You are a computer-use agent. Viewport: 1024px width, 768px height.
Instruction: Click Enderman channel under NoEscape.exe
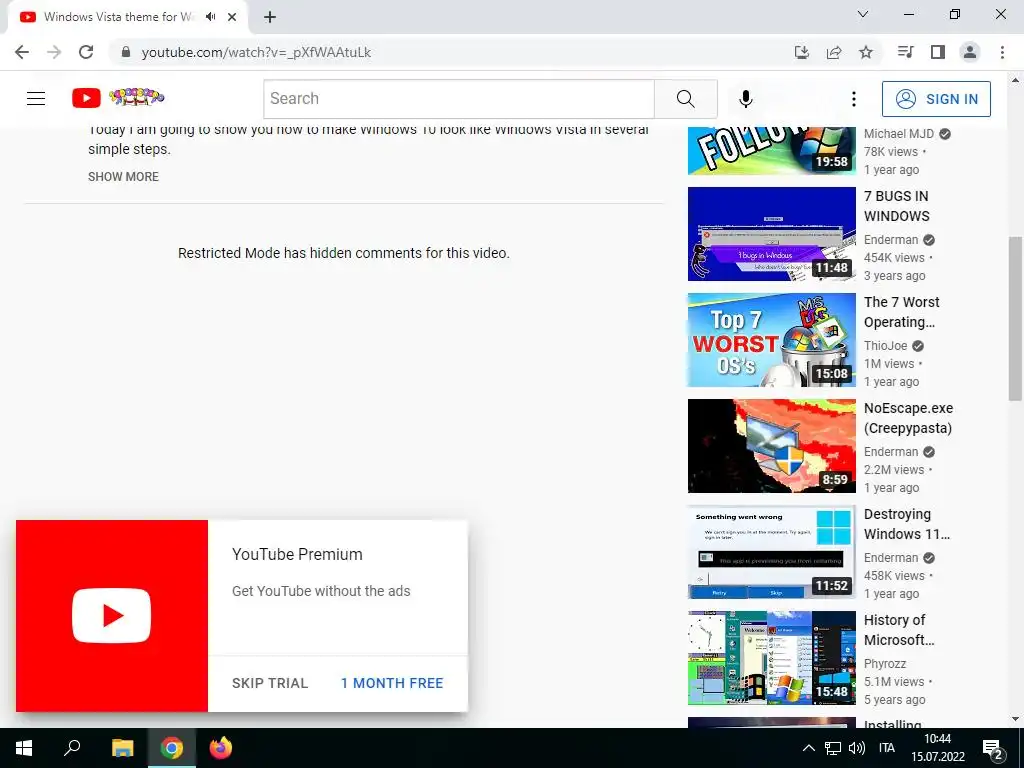[891, 452]
